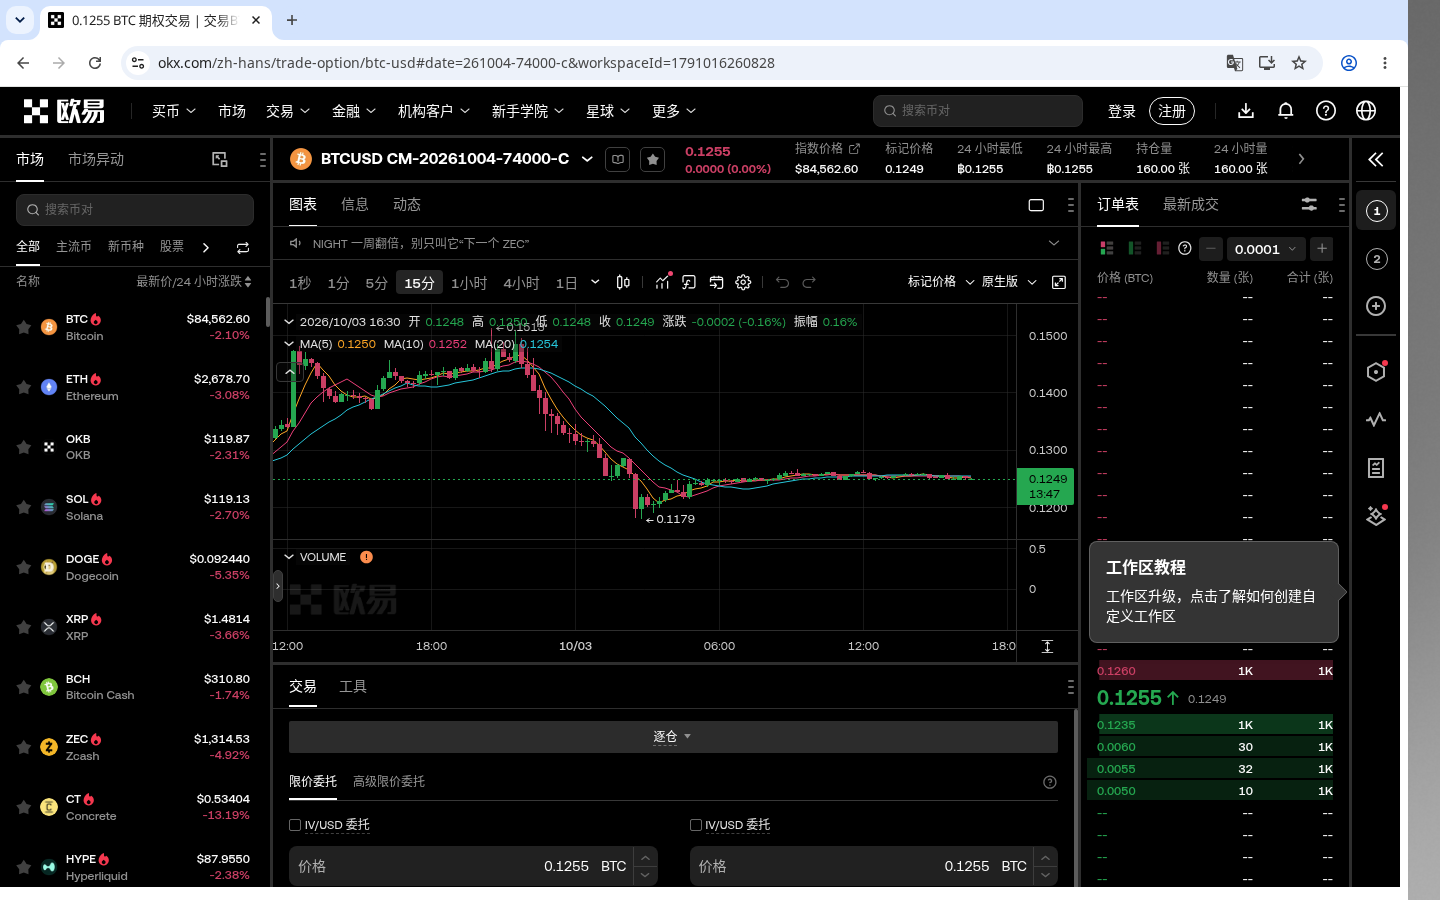Open chart settings gear icon

(x=743, y=282)
